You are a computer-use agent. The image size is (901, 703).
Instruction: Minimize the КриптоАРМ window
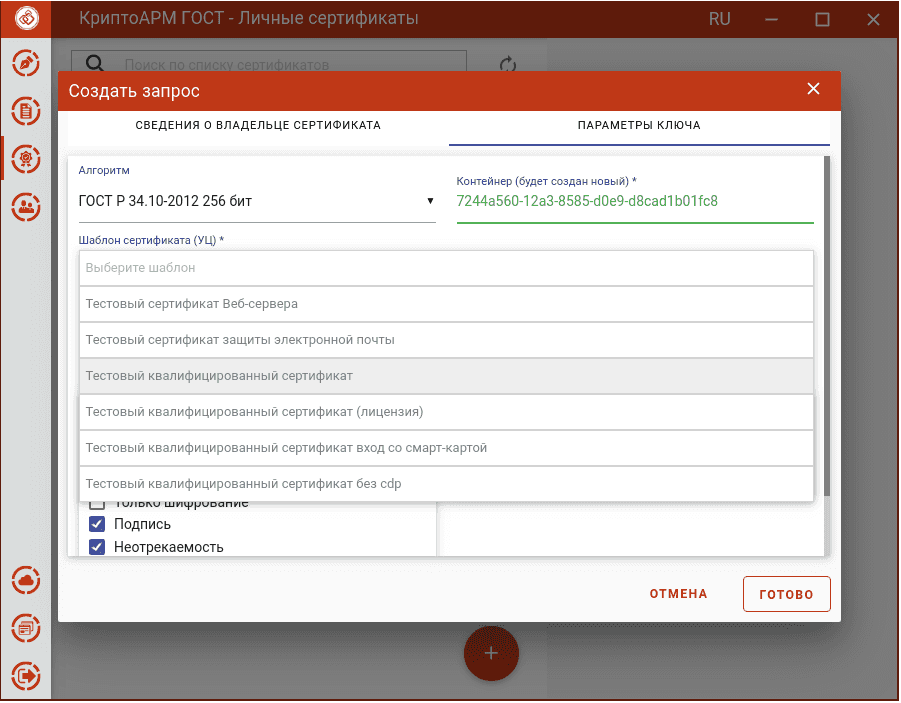[x=771, y=20]
